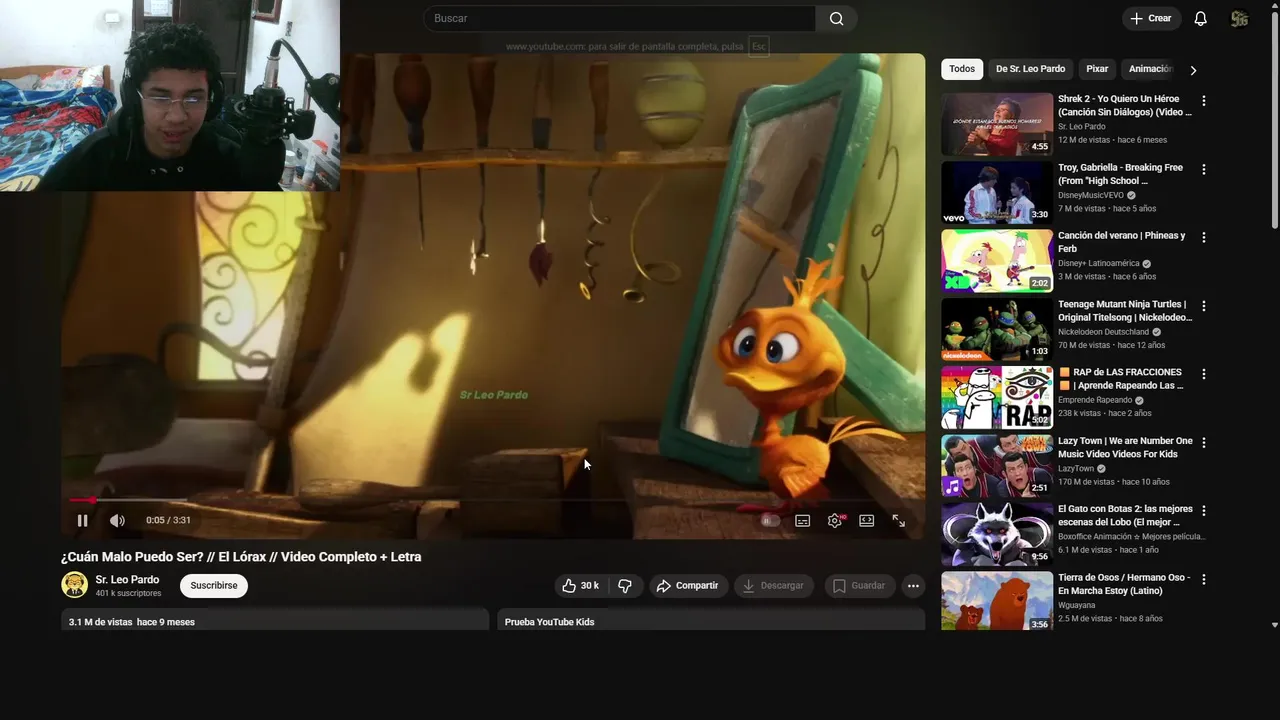This screenshot has width=1280, height=720.
Task: Open Troy, Gabriella Breaking Free thumbnail
Action: [x=997, y=192]
